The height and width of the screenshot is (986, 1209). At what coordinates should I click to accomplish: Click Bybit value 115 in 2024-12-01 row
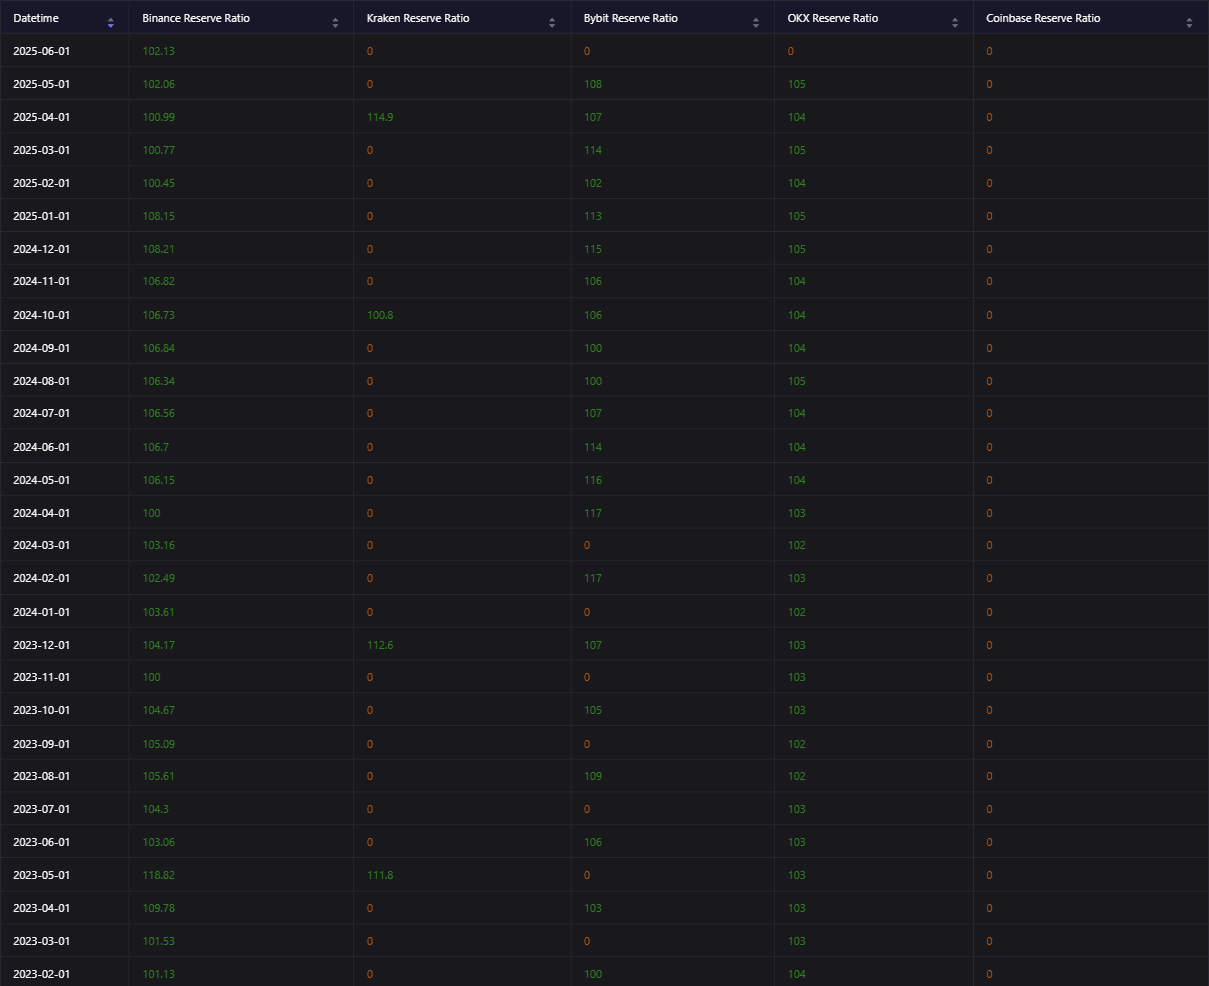[593, 249]
